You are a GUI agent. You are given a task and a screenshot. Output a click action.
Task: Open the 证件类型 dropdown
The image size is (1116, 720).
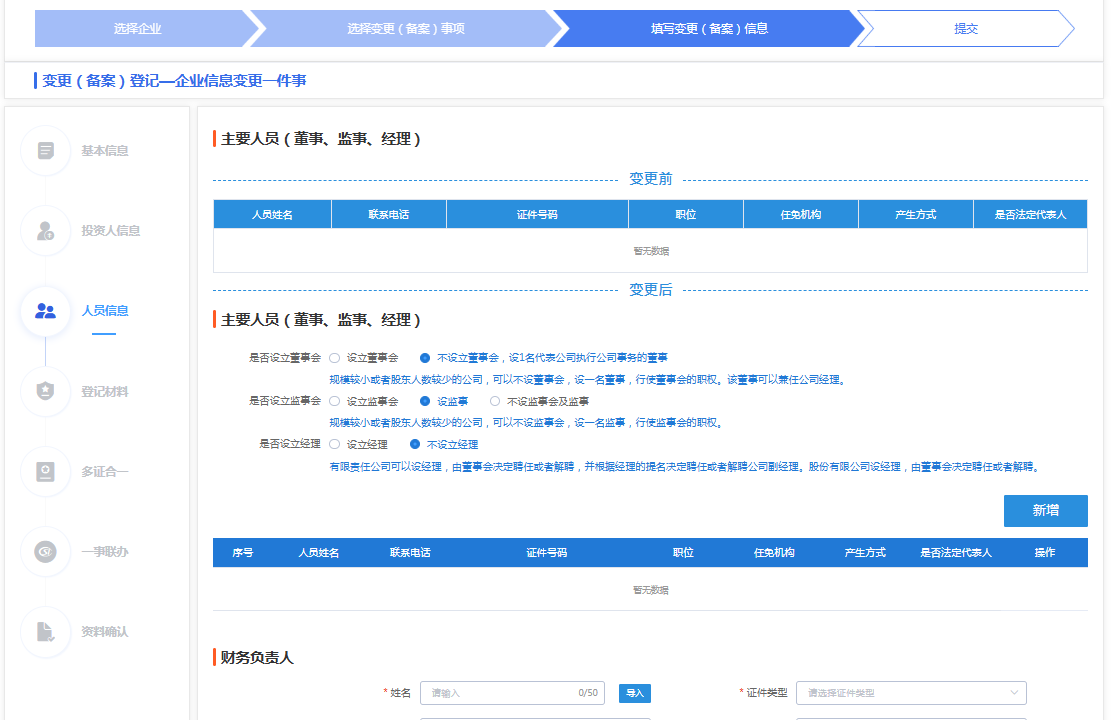point(910,693)
